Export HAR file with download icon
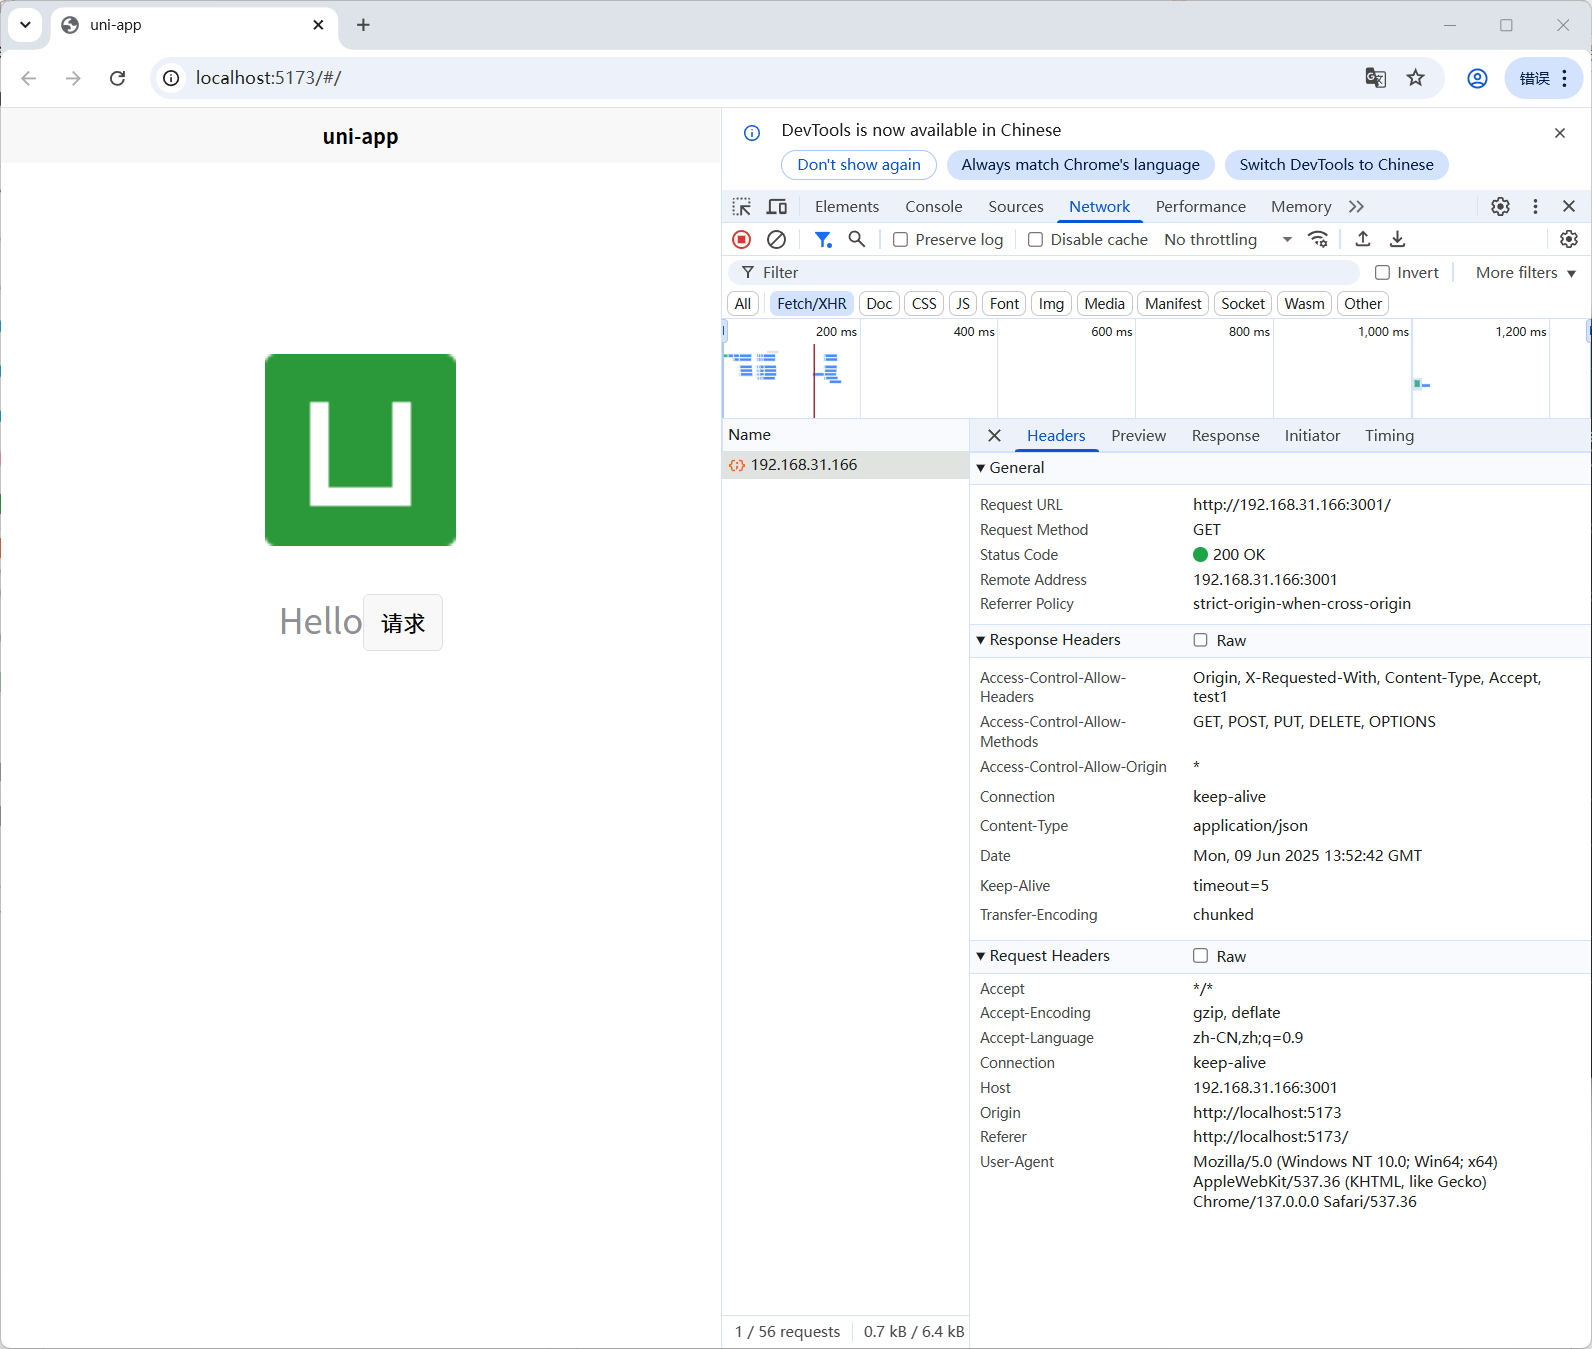Image resolution: width=1592 pixels, height=1349 pixels. pyautogui.click(x=1397, y=240)
